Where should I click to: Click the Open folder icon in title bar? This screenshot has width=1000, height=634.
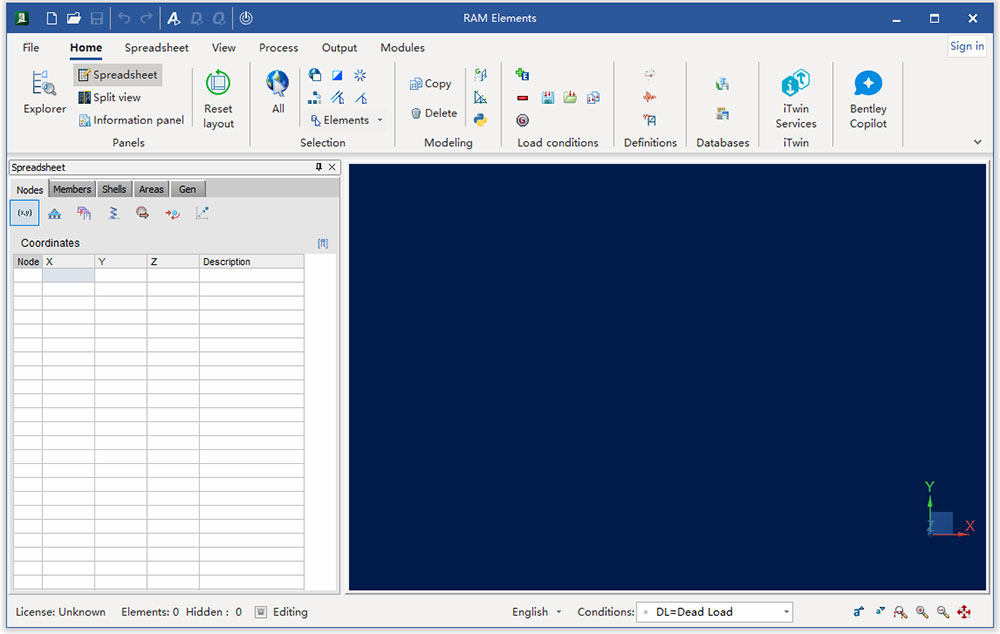click(x=74, y=18)
